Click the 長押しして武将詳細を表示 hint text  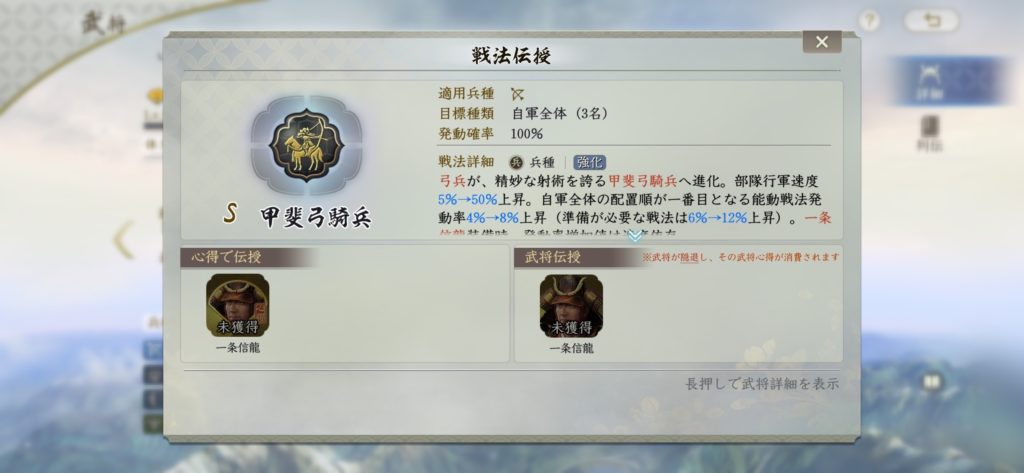(762, 384)
